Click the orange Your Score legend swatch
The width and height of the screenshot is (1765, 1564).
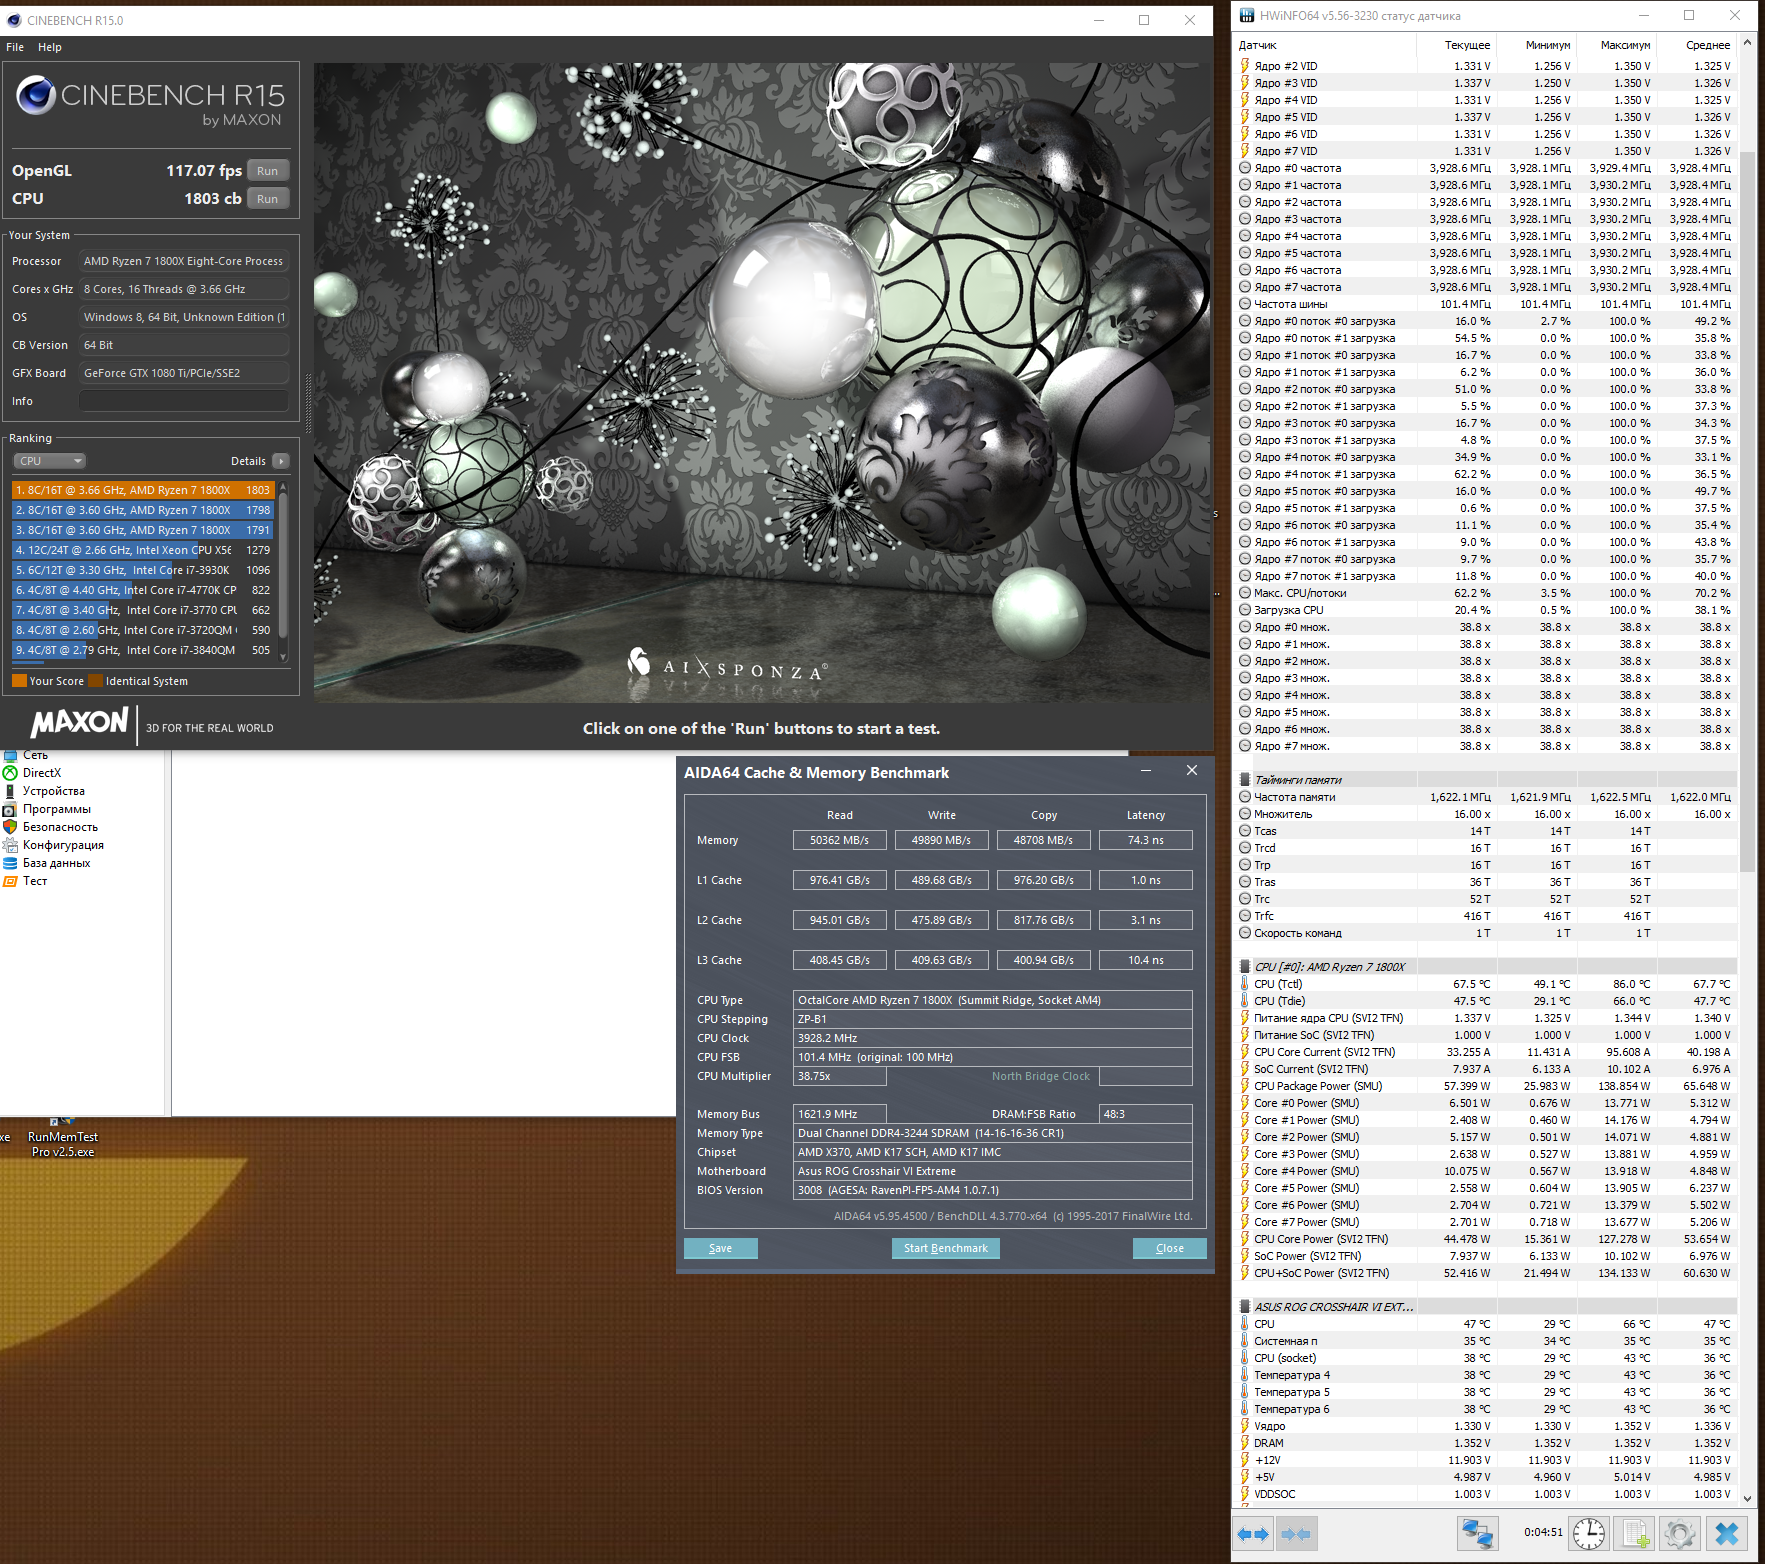tap(19, 681)
